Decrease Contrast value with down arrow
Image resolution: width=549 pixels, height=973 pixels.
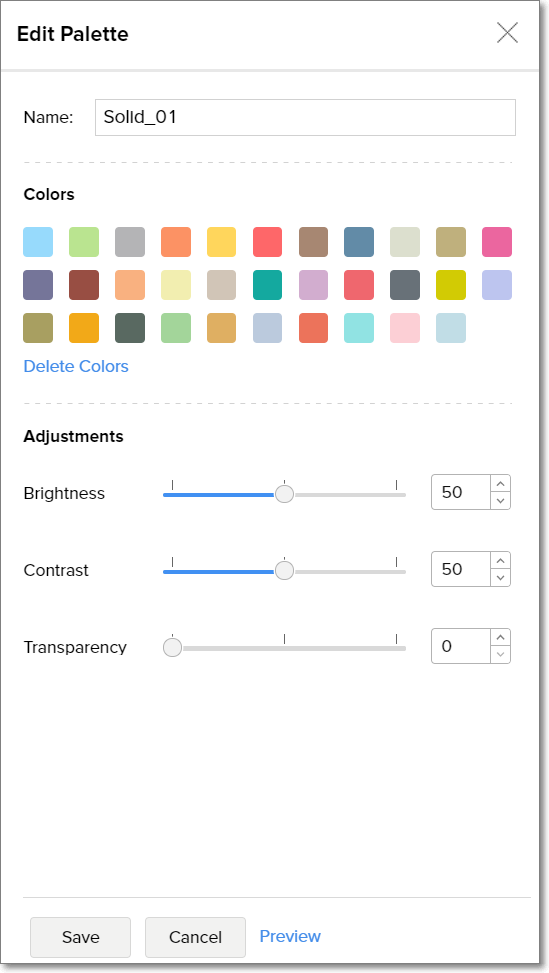(501, 578)
